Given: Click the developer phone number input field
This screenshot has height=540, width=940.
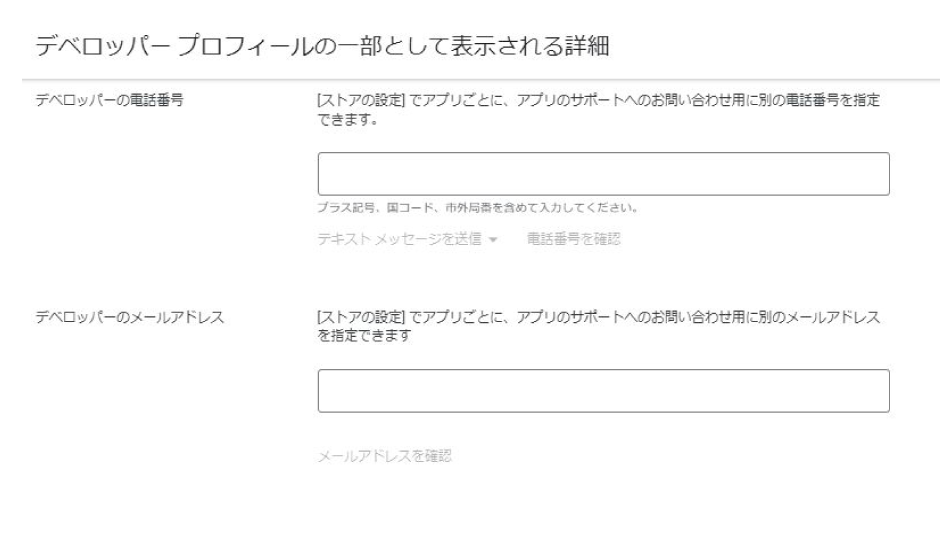Looking at the screenshot, I should [x=603, y=174].
